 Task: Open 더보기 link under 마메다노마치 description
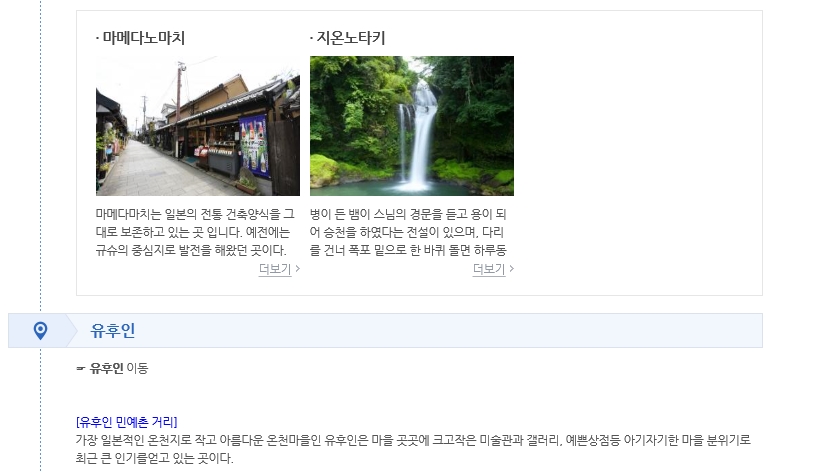coord(275,269)
